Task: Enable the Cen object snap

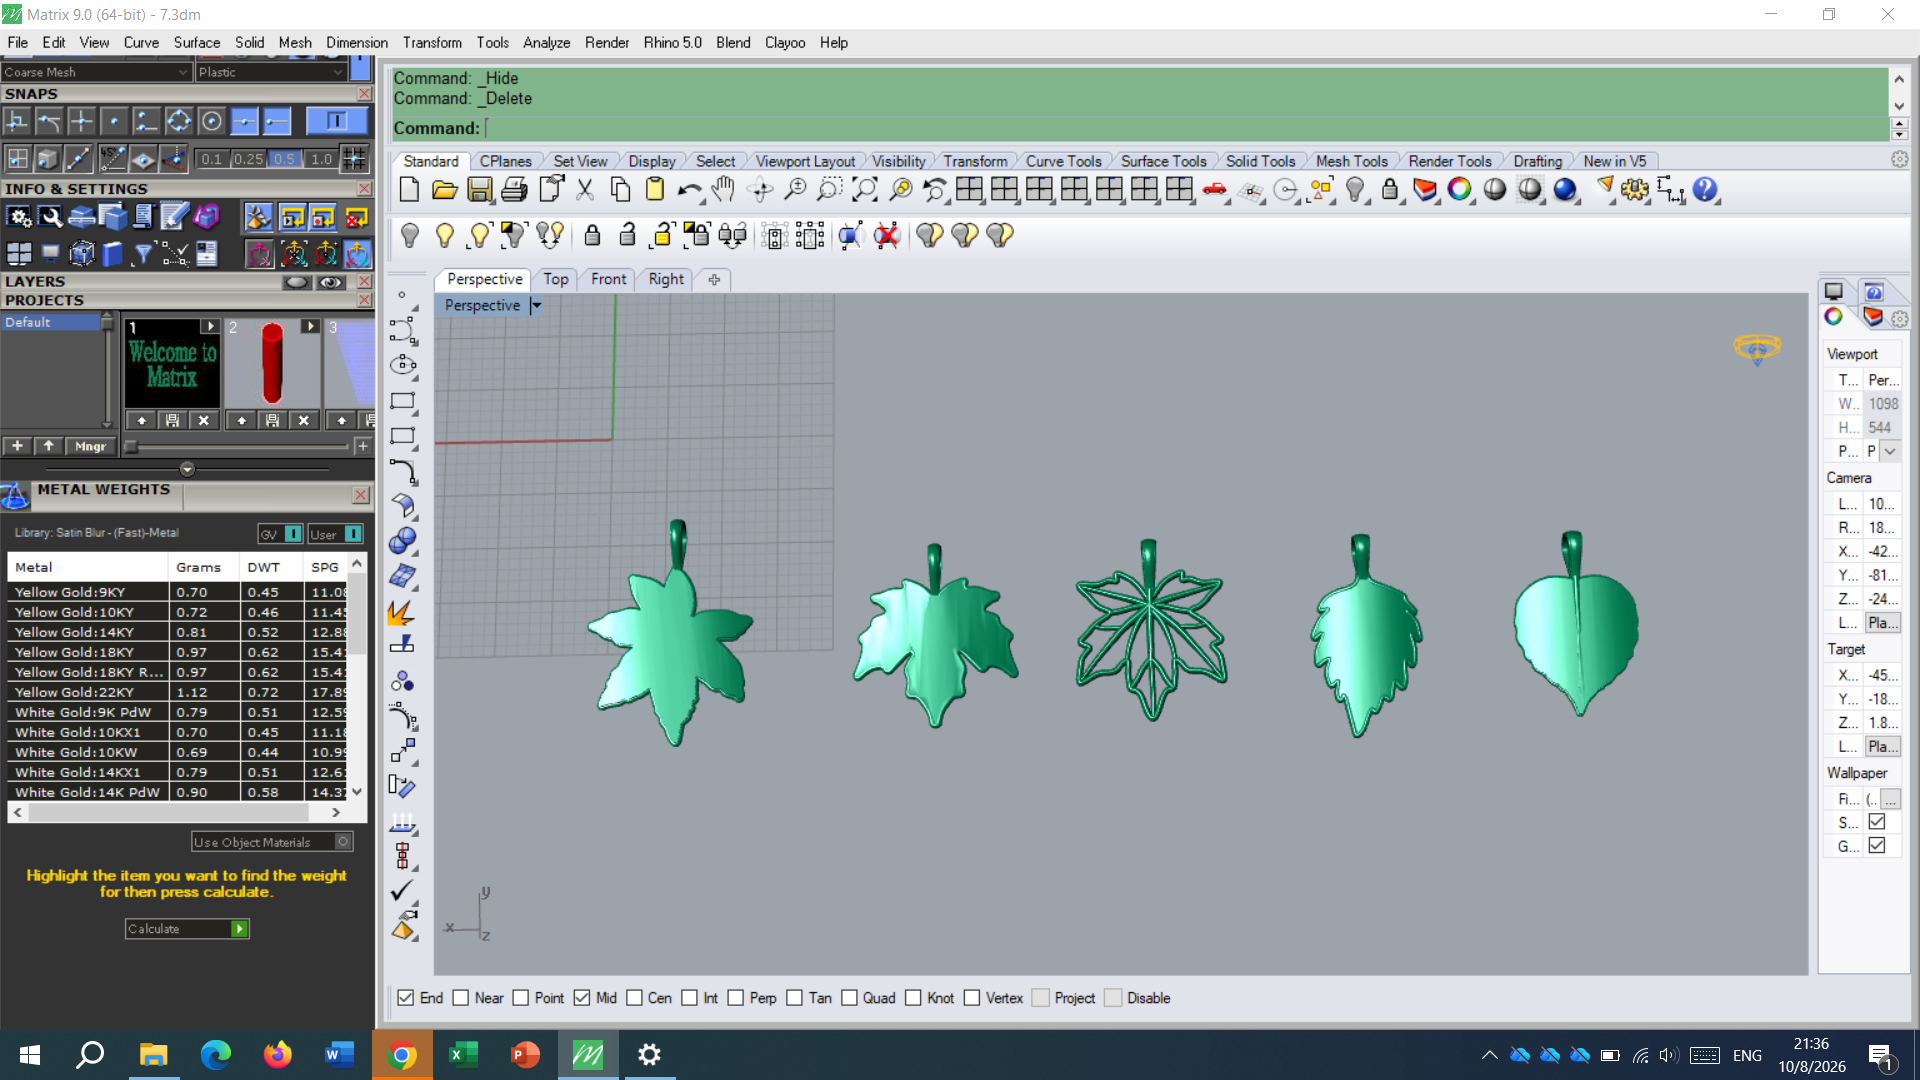Action: [x=634, y=998]
